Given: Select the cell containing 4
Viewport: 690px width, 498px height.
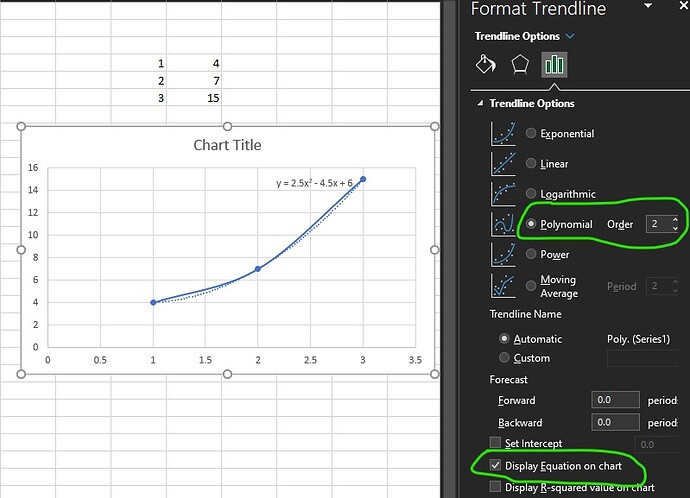Looking at the screenshot, I should coord(194,64).
